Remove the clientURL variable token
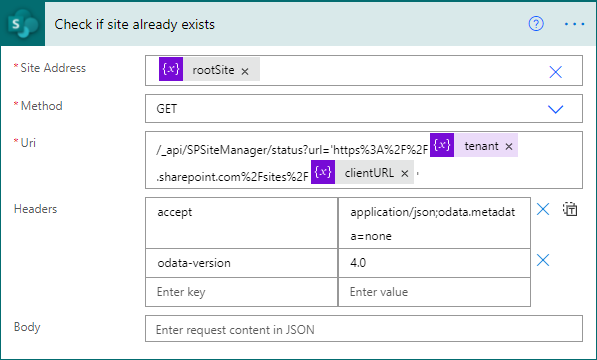 pos(405,174)
